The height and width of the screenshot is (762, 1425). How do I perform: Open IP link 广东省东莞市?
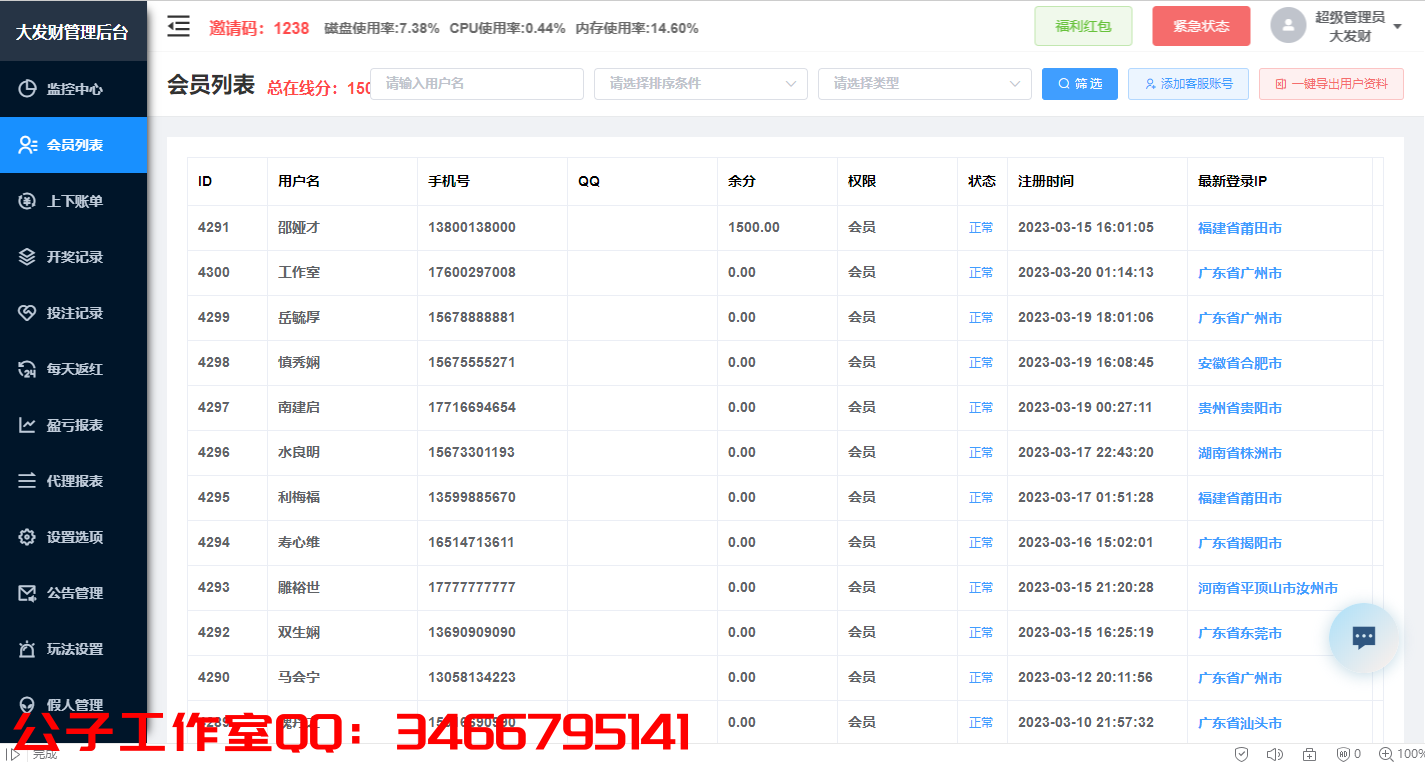[1240, 633]
